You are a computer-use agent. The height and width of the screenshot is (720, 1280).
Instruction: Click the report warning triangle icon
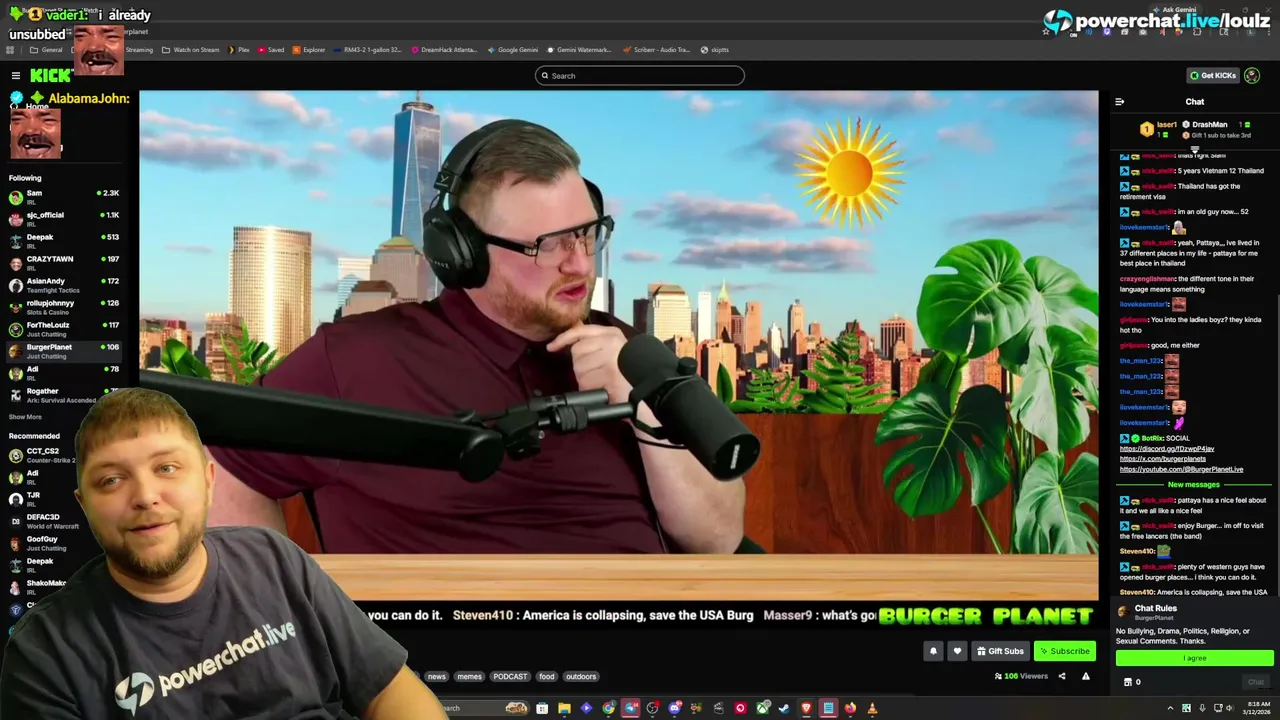tap(1086, 676)
